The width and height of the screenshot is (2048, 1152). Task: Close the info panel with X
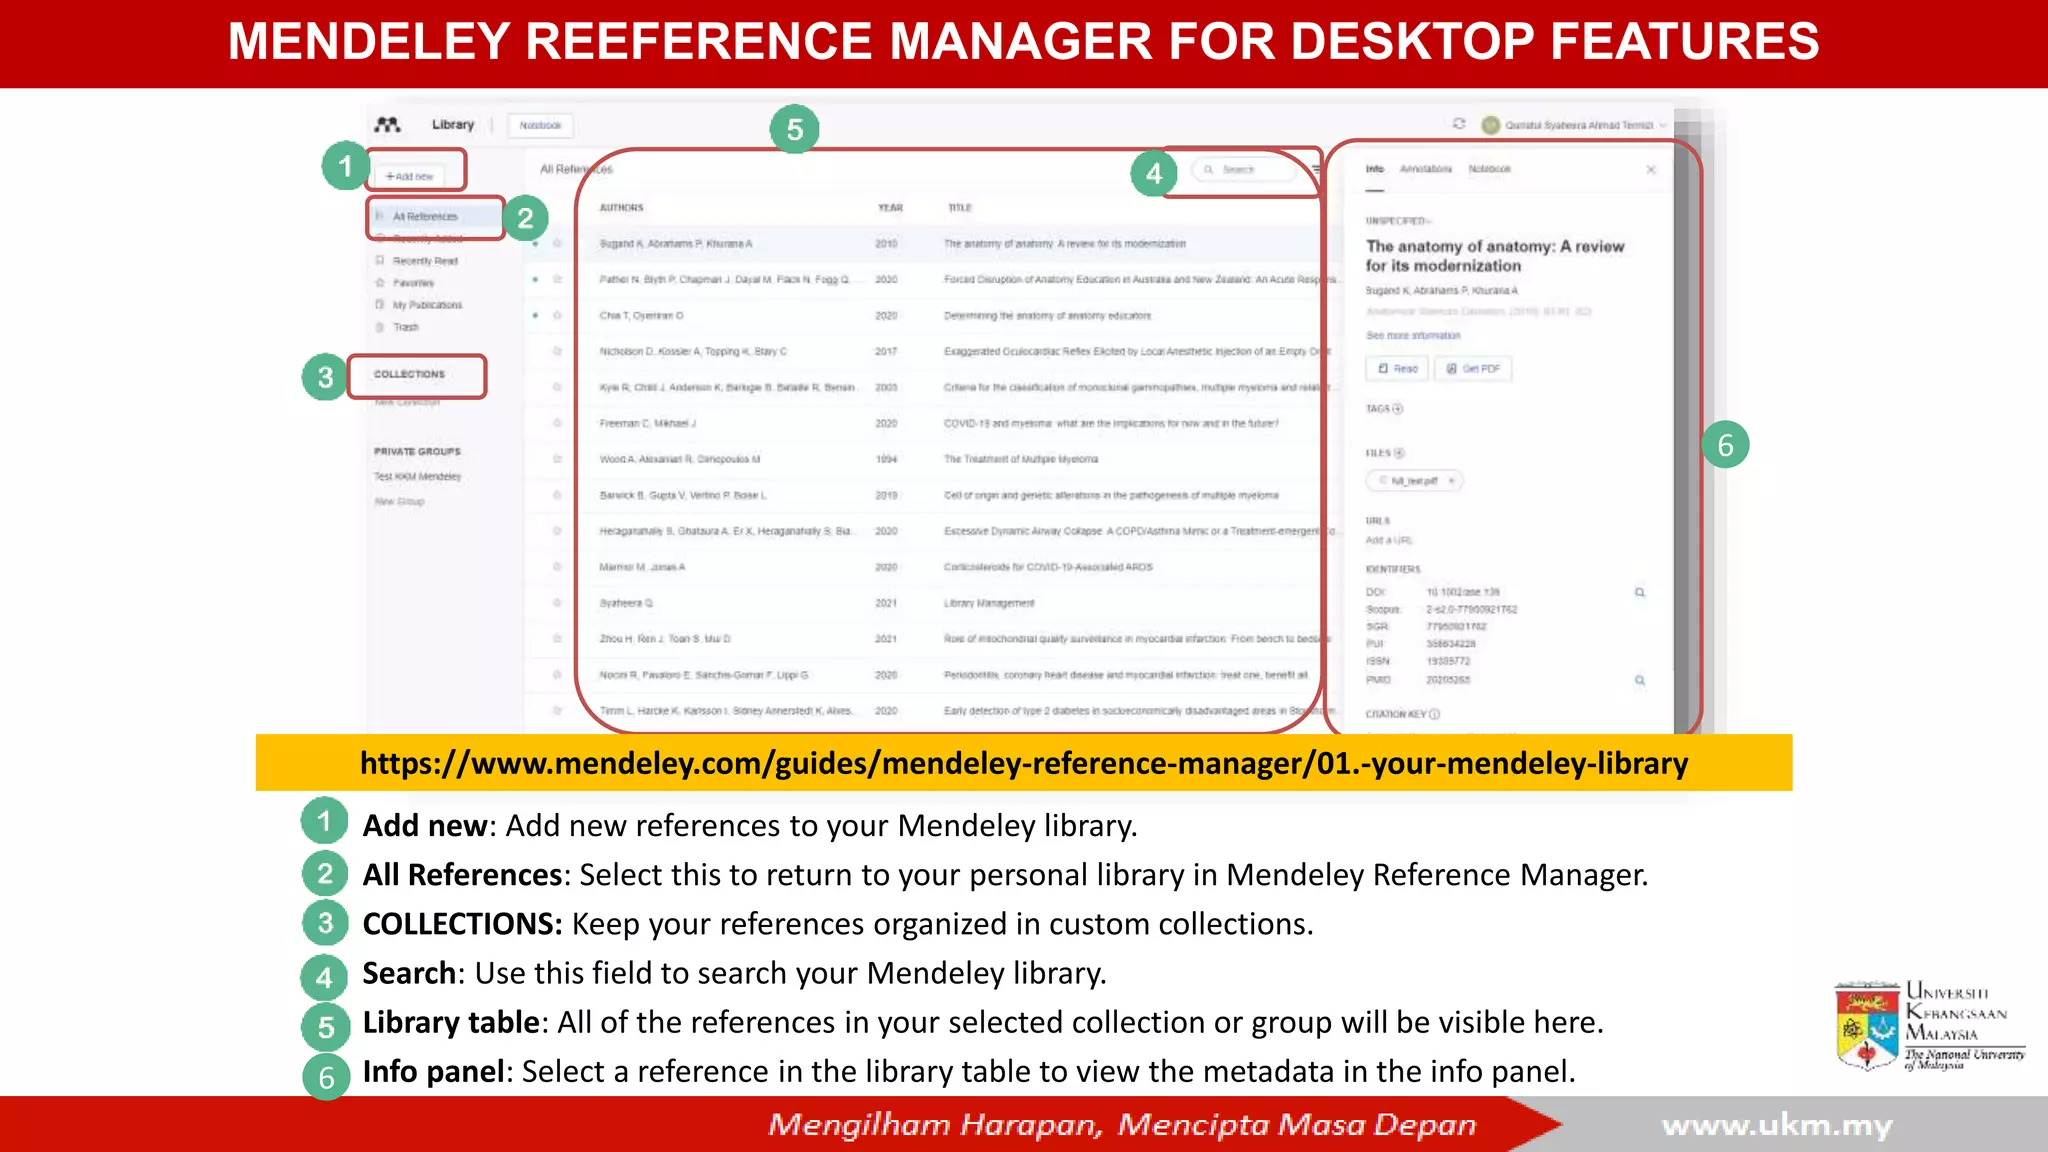(x=1651, y=169)
